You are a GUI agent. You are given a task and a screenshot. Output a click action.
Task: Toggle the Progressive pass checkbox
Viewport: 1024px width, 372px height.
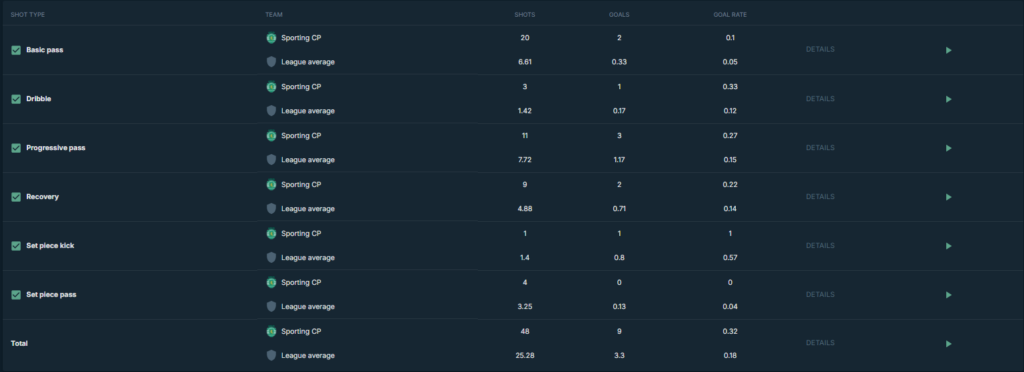pos(16,148)
